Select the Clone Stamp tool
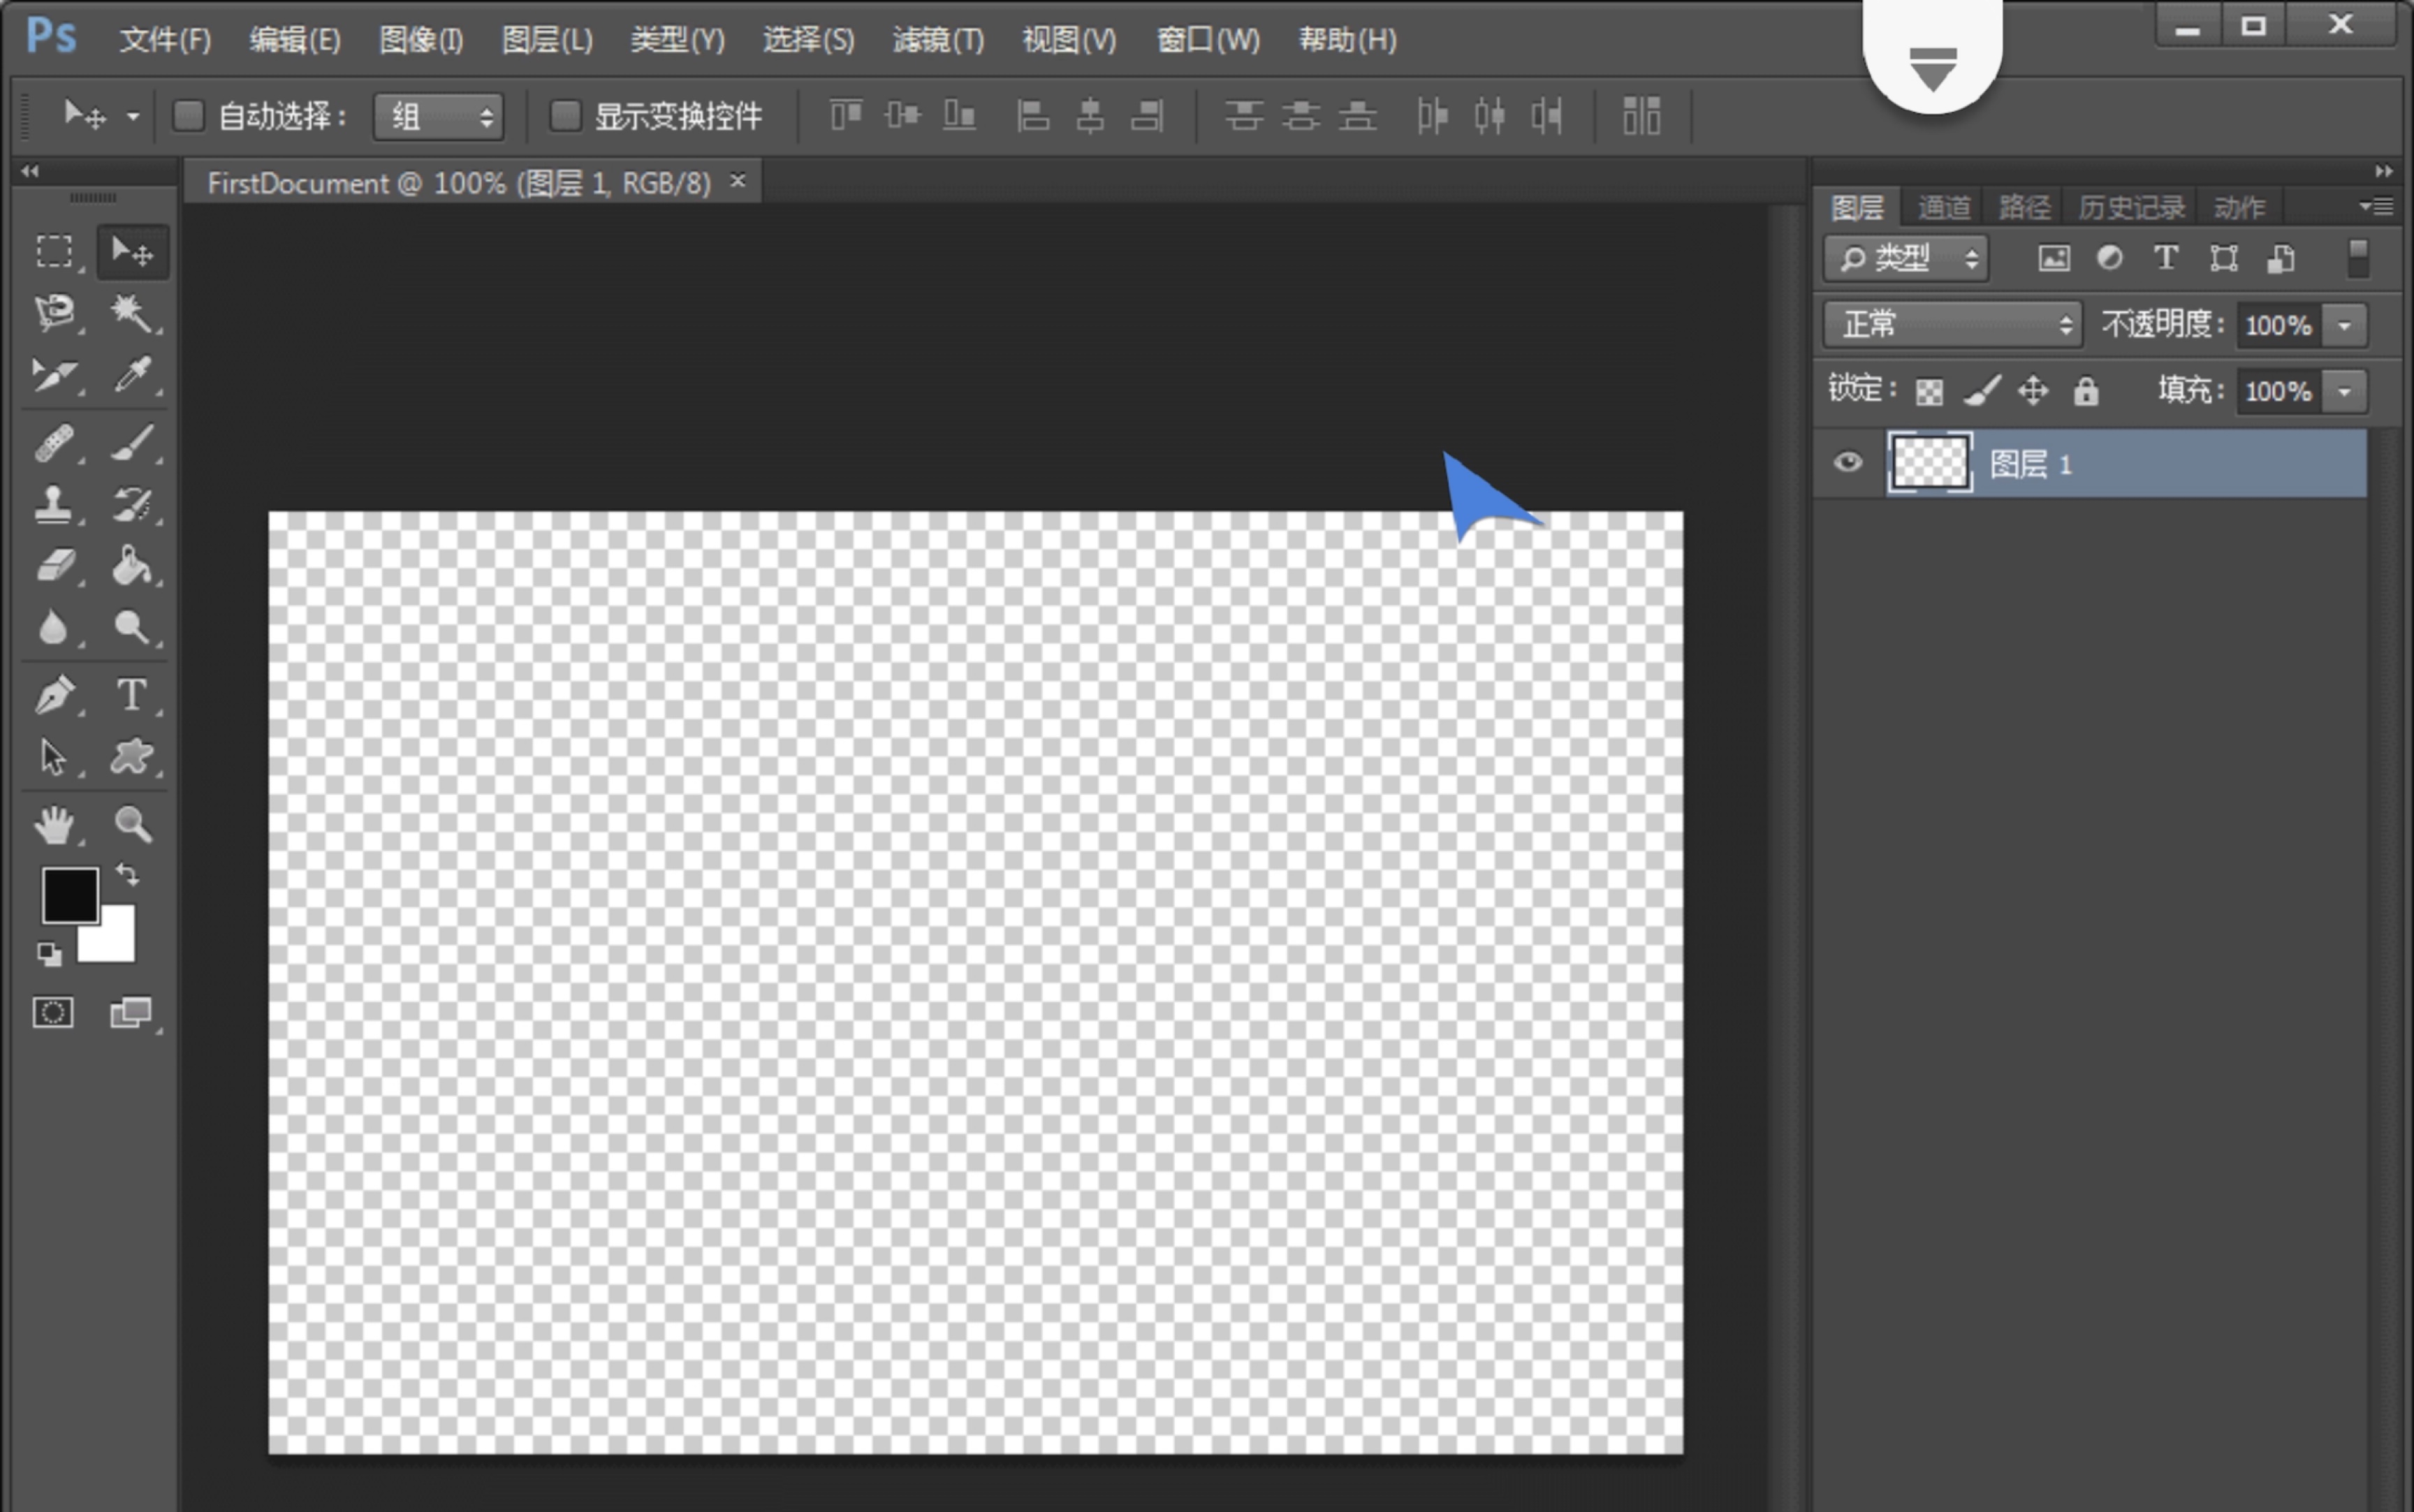This screenshot has width=2414, height=1512. (x=54, y=505)
